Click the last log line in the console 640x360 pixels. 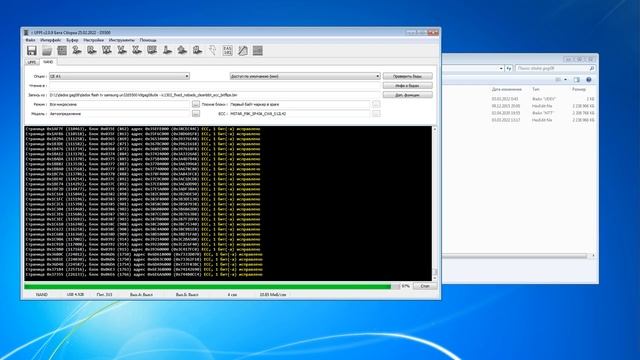pyautogui.click(x=144, y=275)
